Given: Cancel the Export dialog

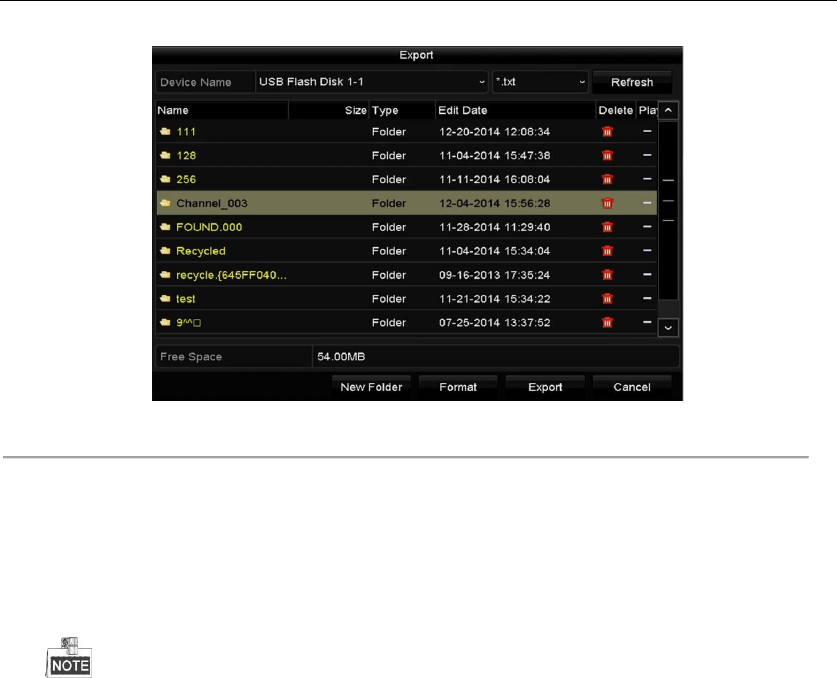Looking at the screenshot, I should point(632,387).
